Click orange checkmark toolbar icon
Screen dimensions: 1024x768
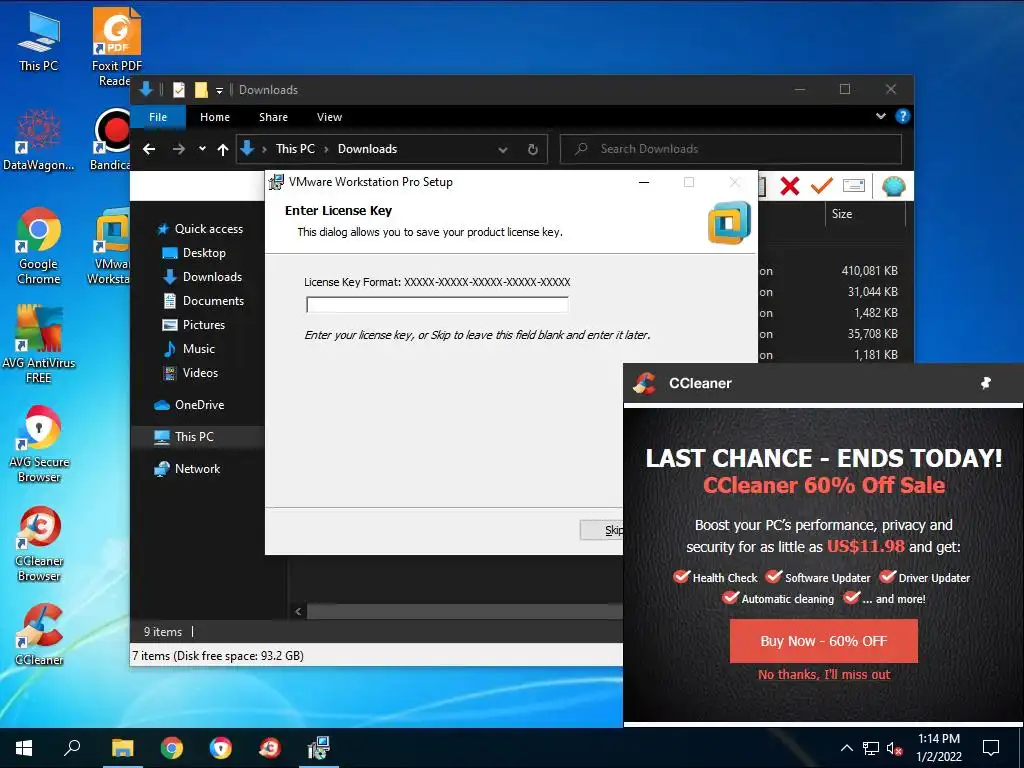point(821,186)
